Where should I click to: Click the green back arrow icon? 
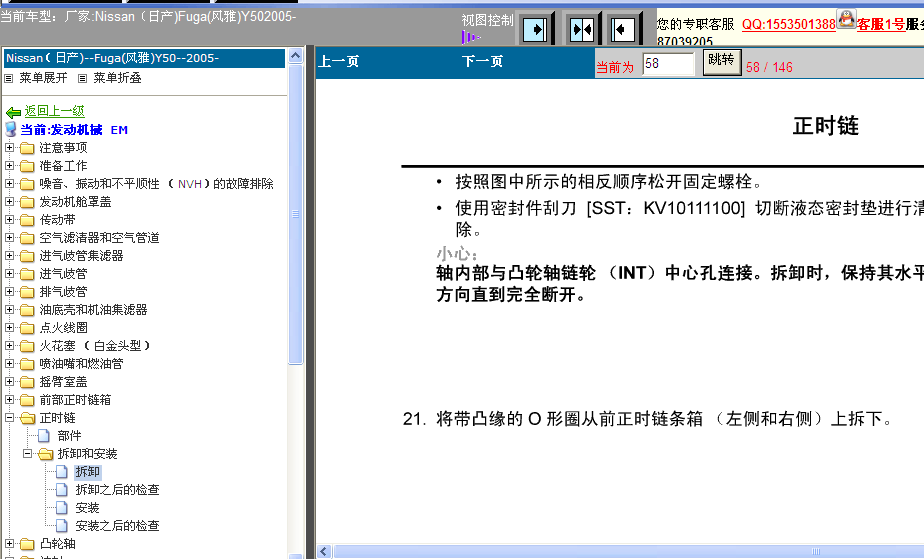point(13,112)
